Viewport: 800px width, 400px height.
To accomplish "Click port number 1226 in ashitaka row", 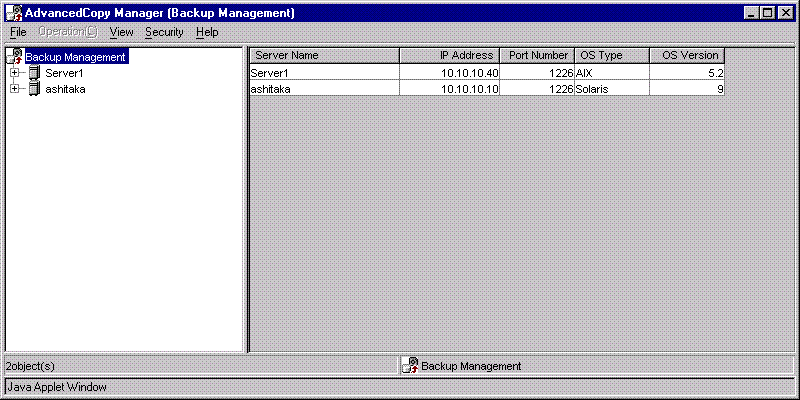I will click(537, 89).
